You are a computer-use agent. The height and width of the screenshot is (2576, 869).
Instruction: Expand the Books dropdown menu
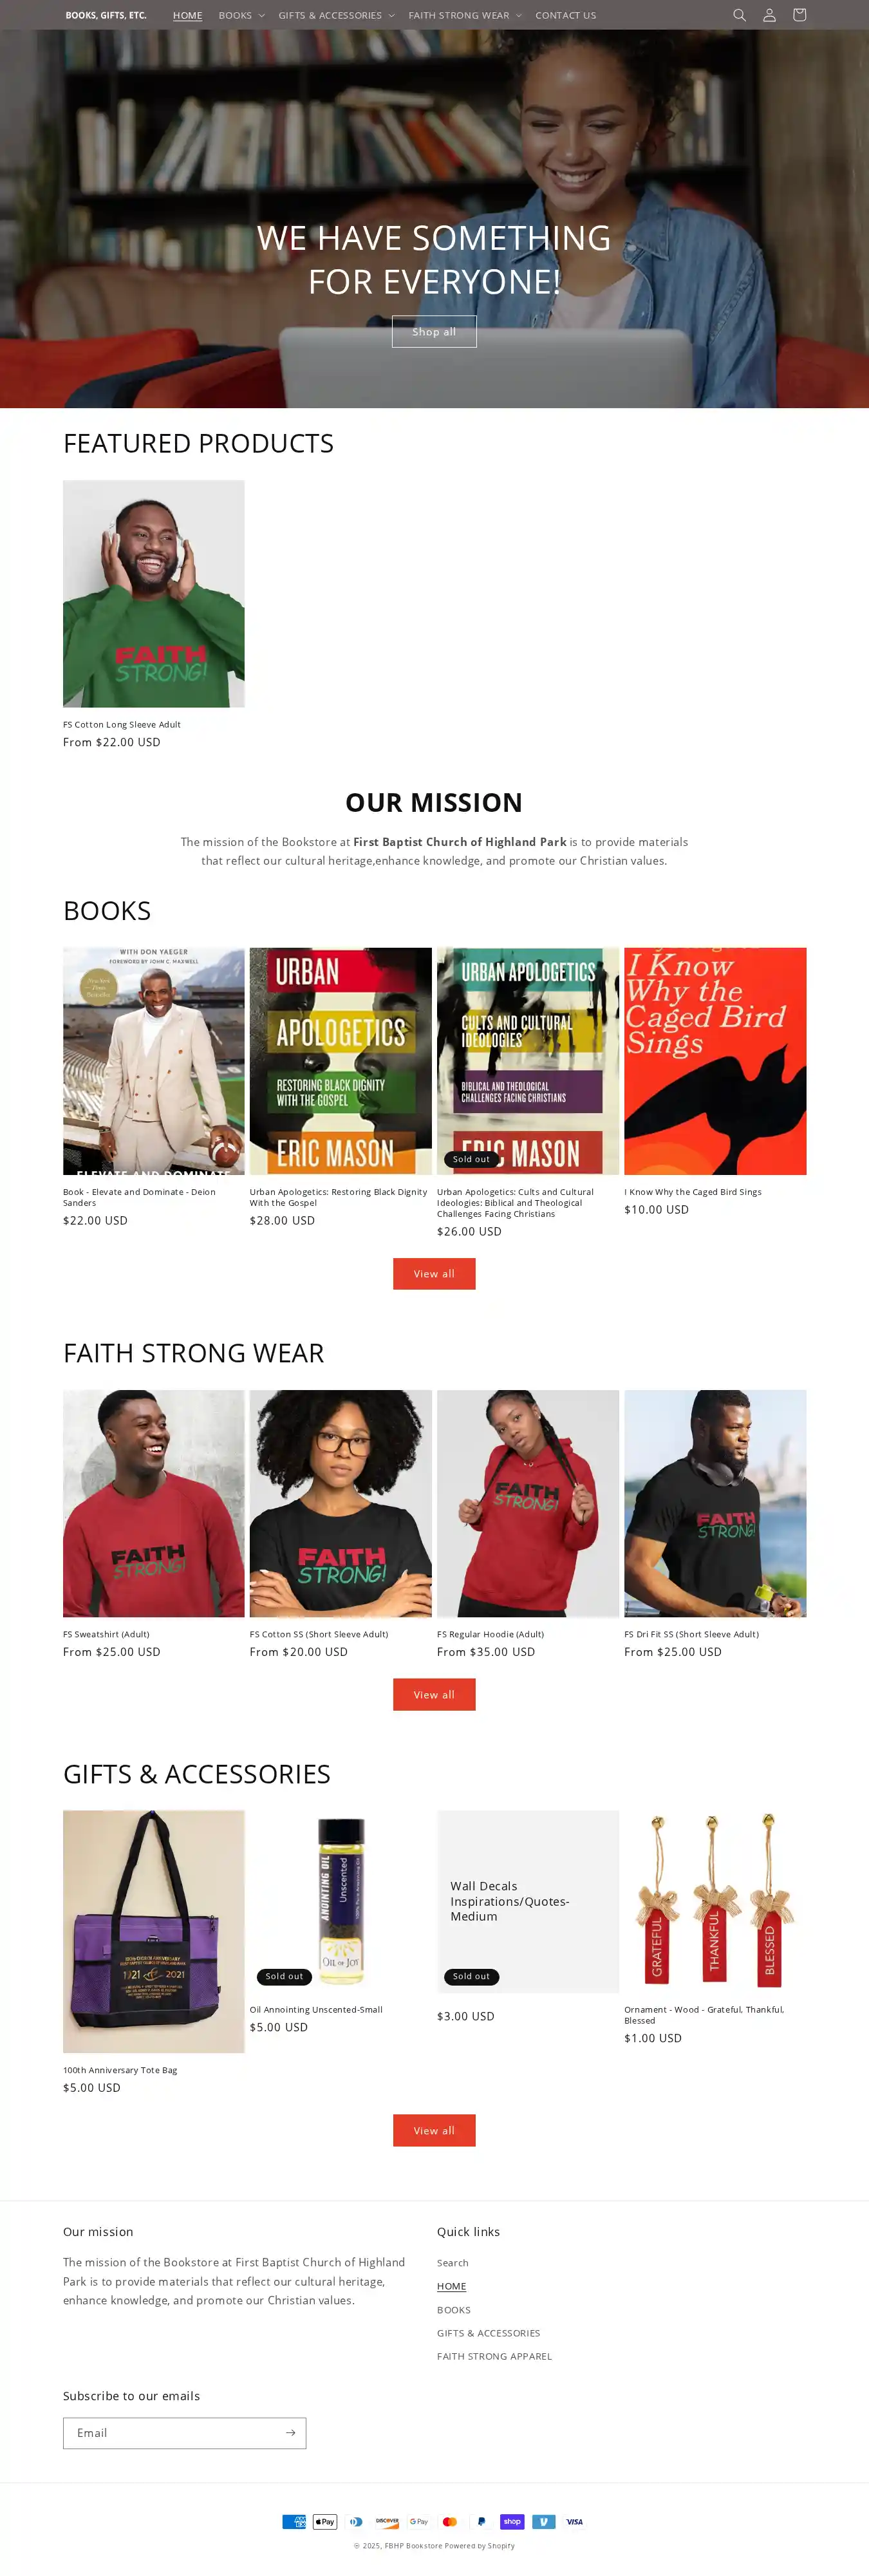[241, 15]
